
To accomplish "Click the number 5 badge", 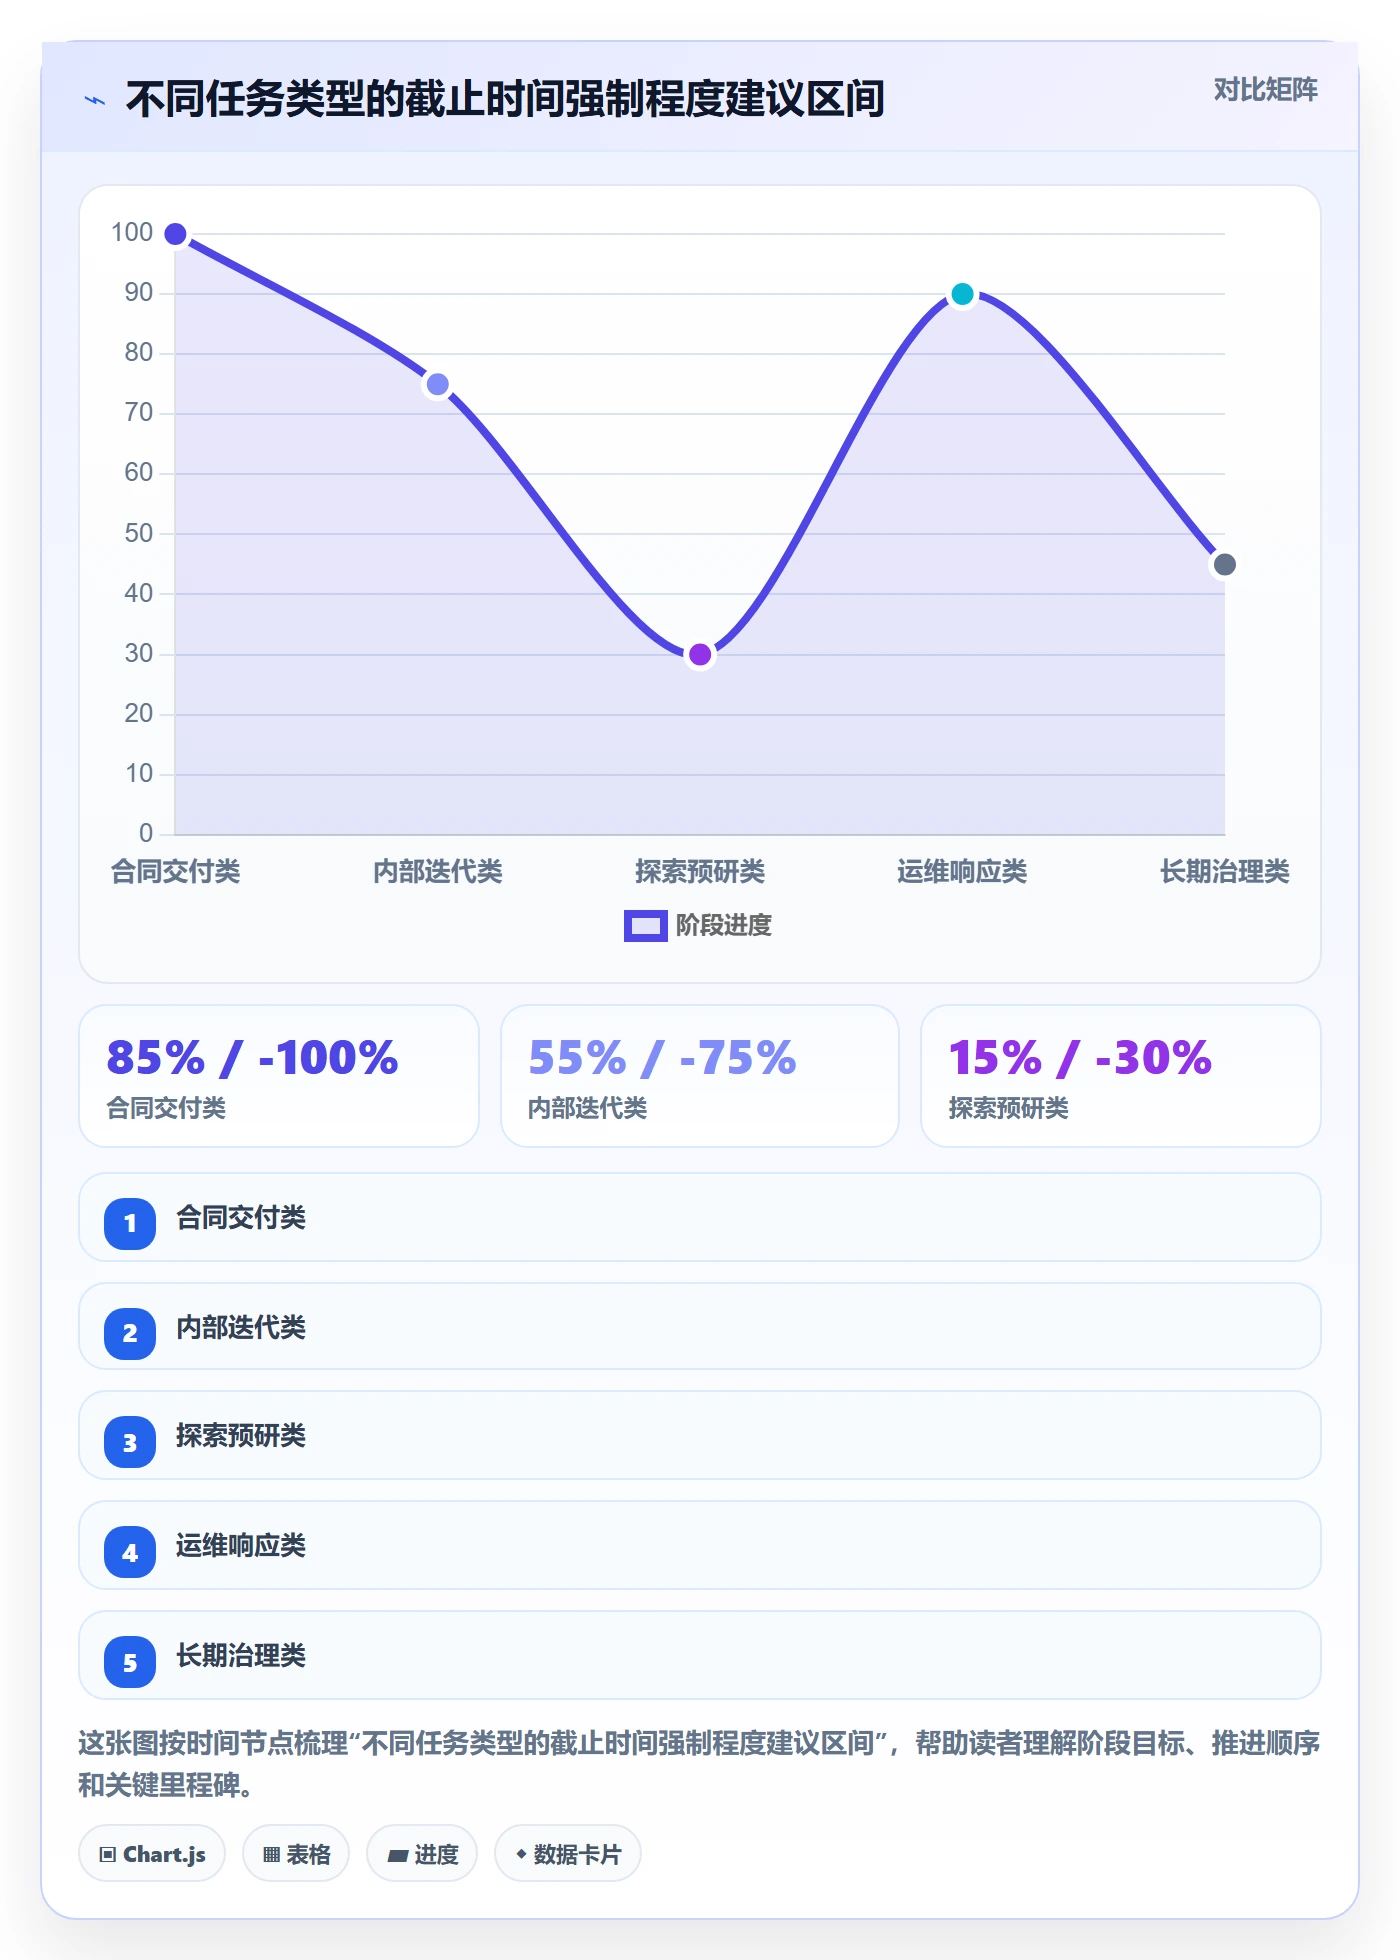I will (130, 1663).
